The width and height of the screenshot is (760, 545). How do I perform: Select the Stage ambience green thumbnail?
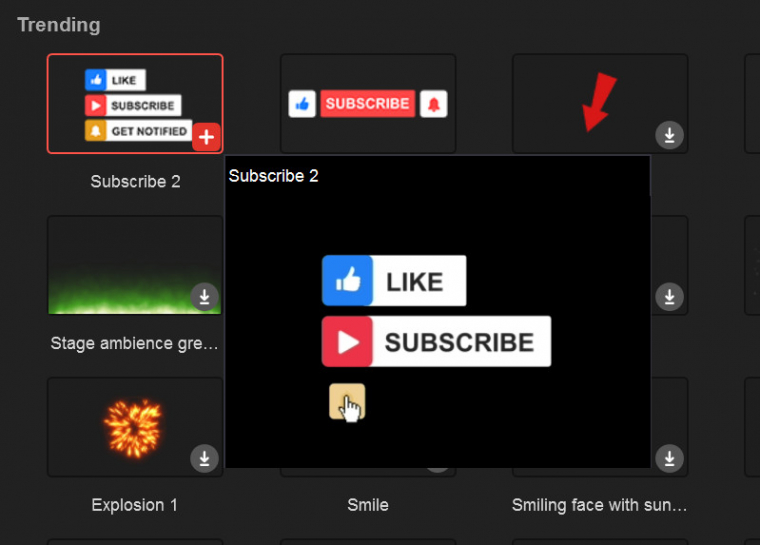coord(135,265)
